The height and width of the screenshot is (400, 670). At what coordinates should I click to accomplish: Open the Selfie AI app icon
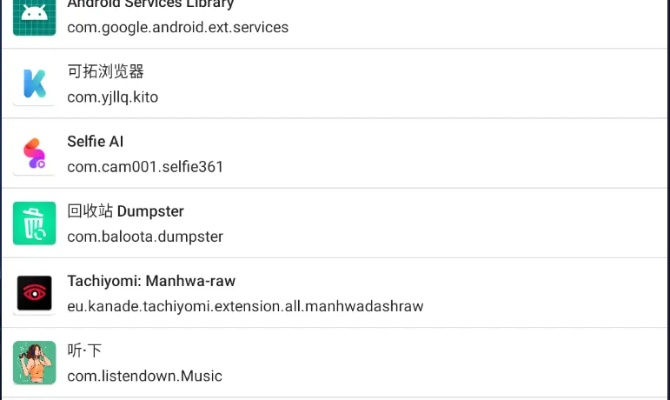coord(34,154)
